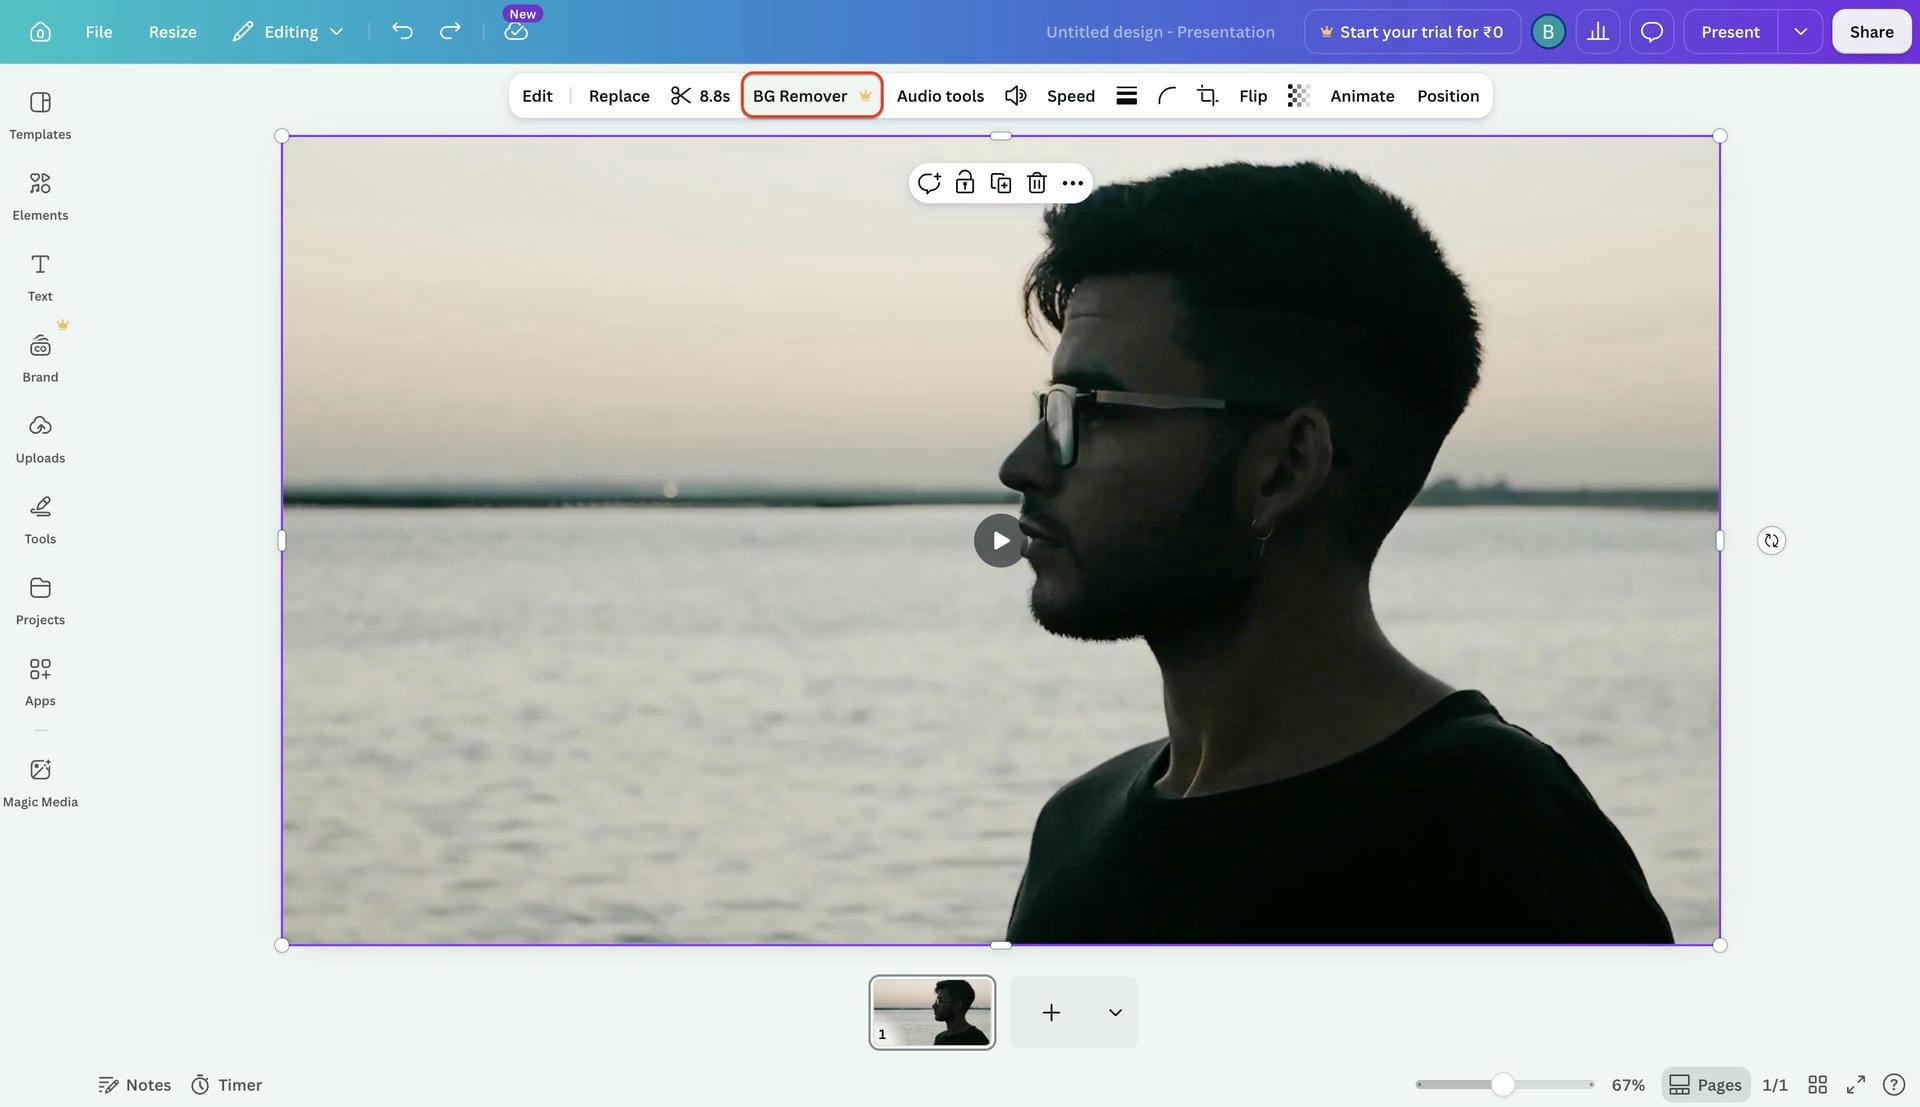Open the Timer

click(x=227, y=1085)
